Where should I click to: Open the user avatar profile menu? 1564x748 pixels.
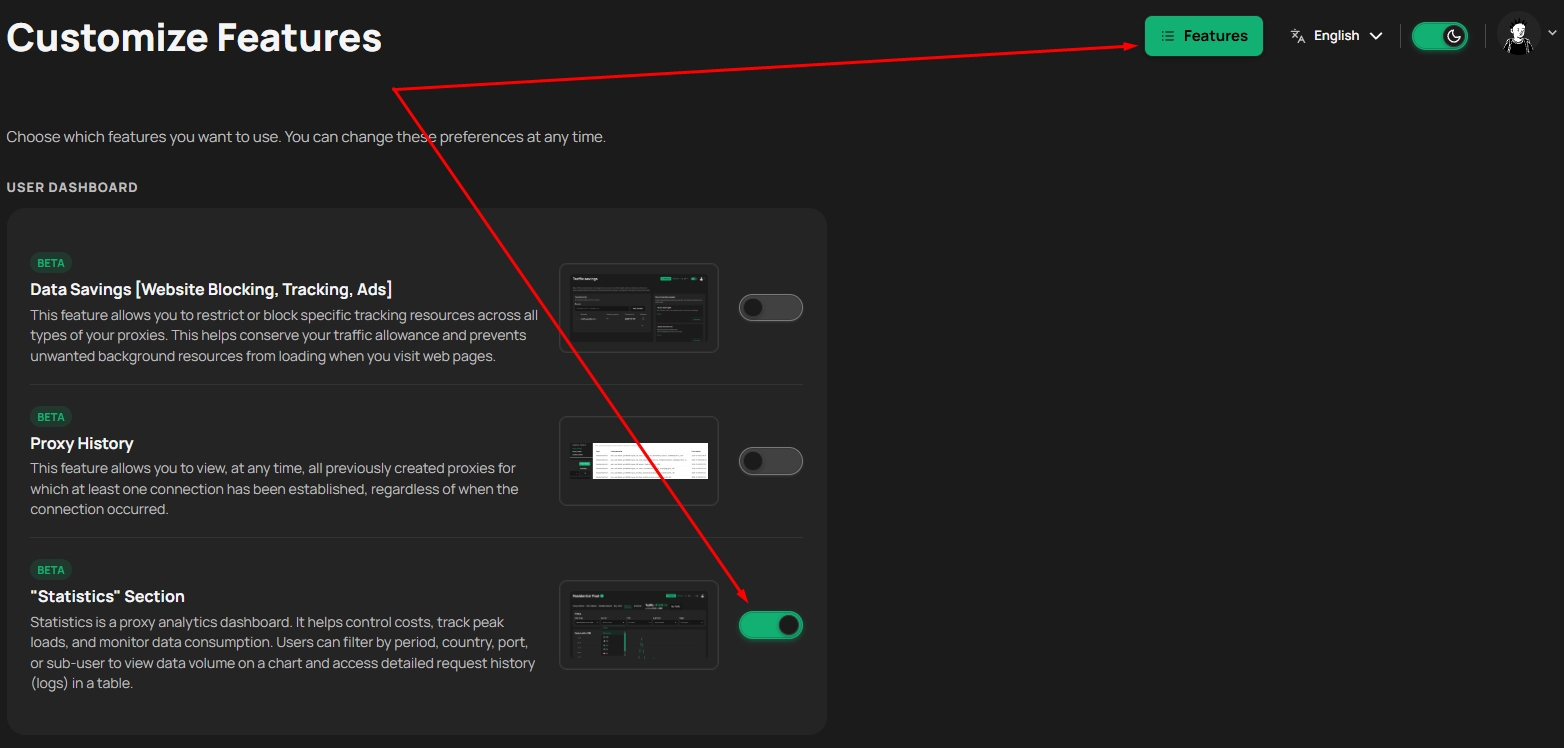tap(1518, 36)
